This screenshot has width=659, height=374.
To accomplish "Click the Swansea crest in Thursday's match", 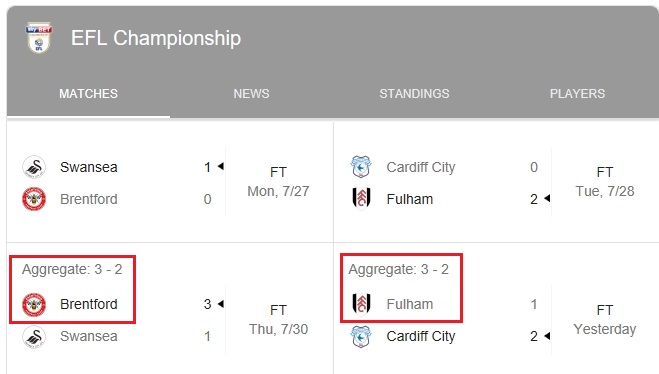I will 34,337.
